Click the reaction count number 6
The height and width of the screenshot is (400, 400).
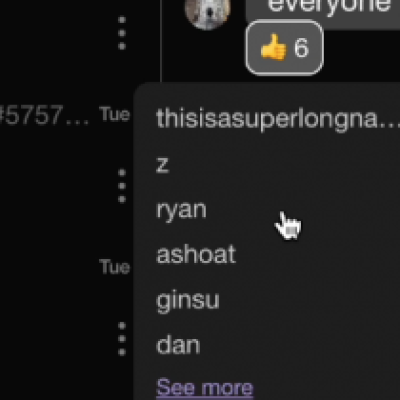pos(301,48)
